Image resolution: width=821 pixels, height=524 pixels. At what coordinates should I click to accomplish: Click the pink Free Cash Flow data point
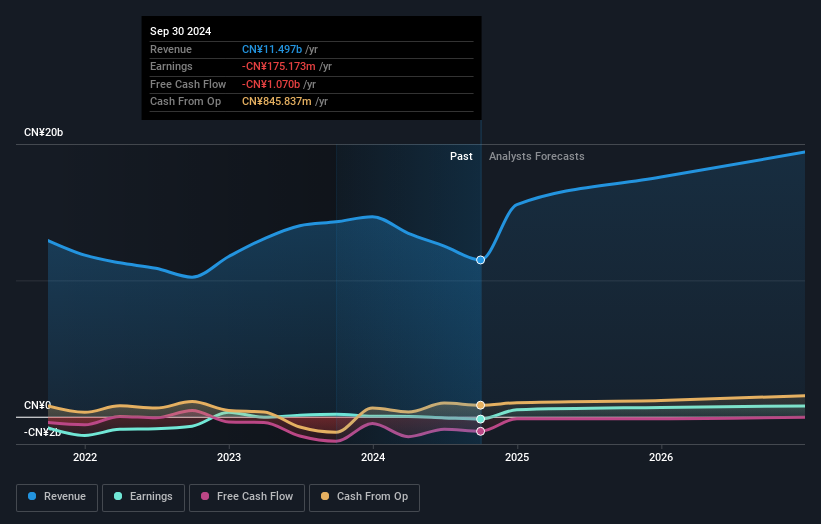(480, 431)
